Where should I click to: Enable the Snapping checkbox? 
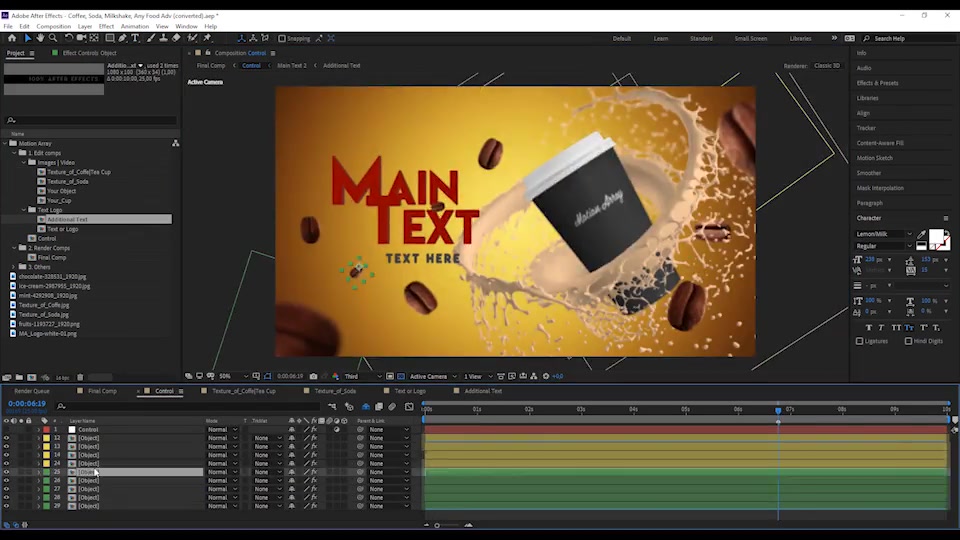pyautogui.click(x=282, y=38)
